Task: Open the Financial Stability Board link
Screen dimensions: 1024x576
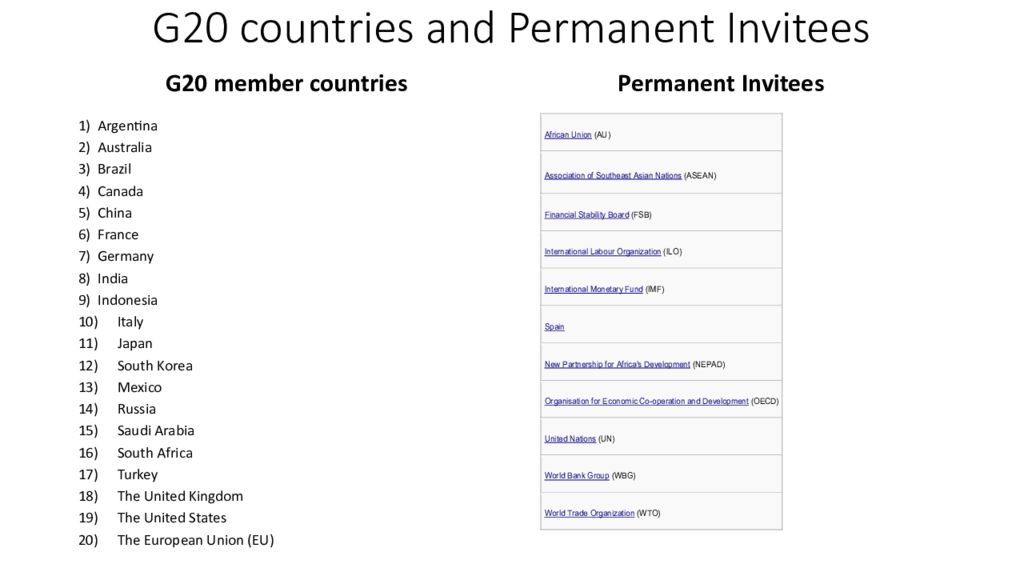Action: click(x=586, y=215)
